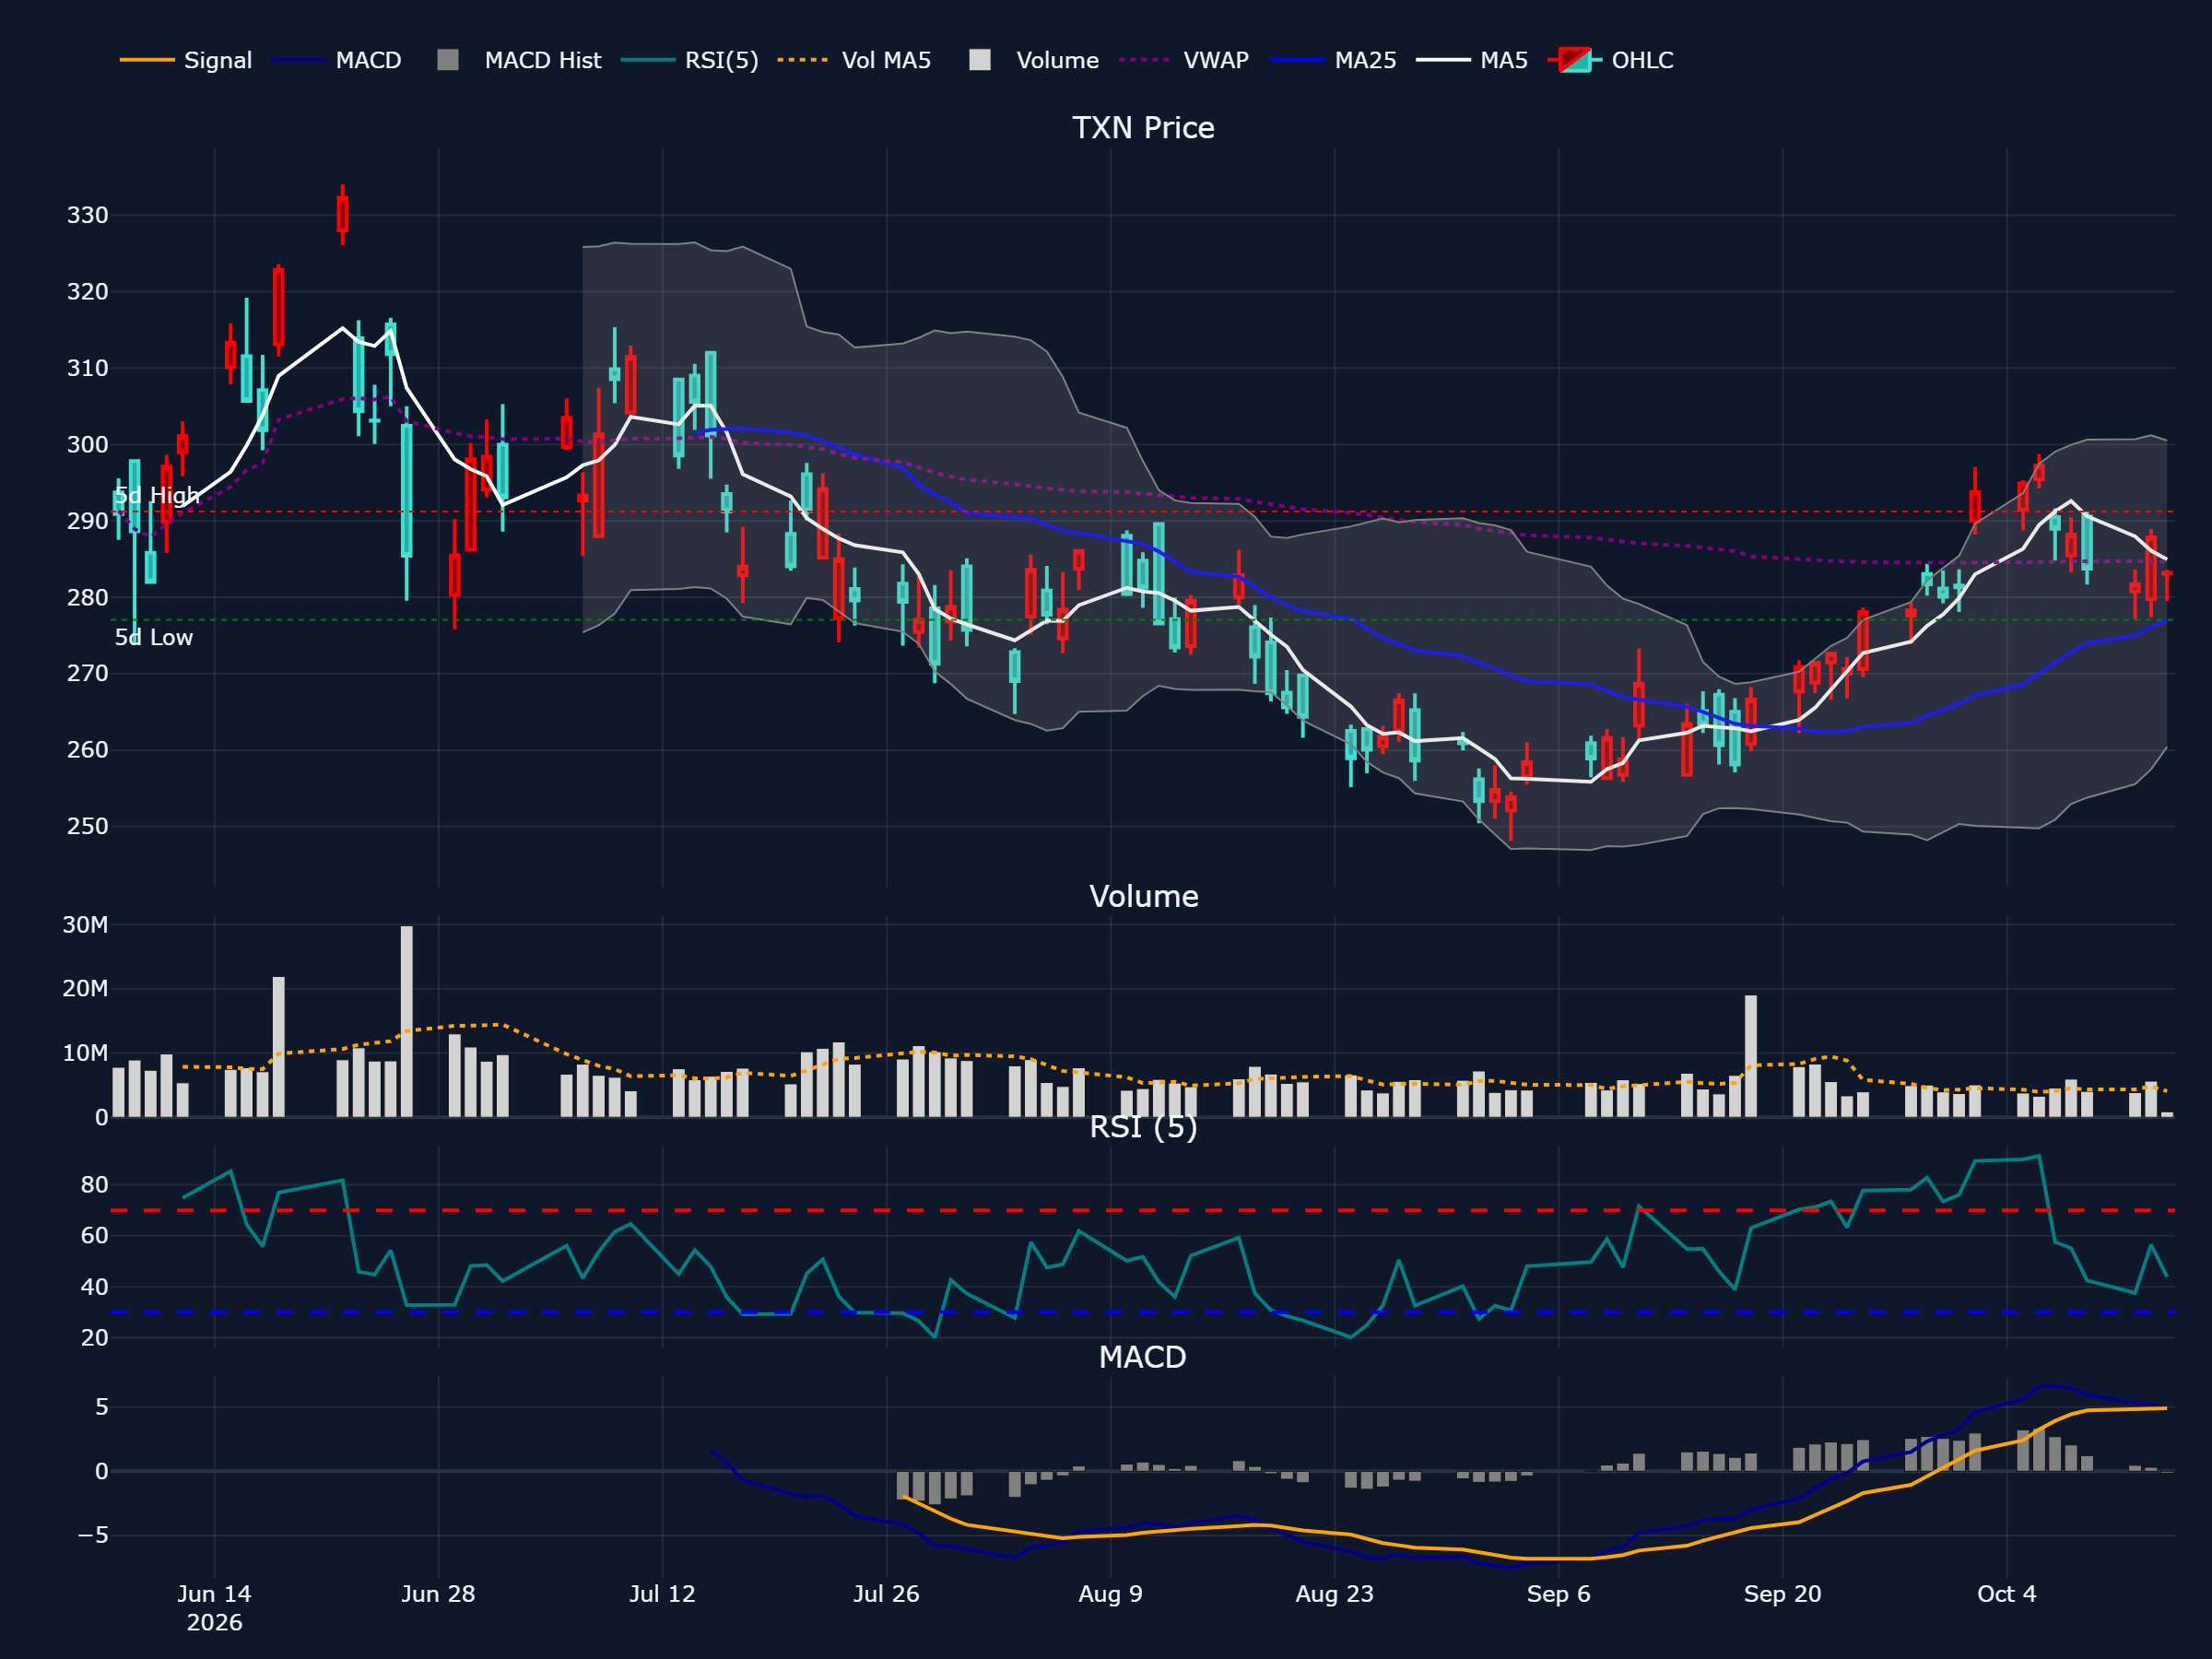Click the OHLC candlestick legend icon

[x=1575, y=60]
